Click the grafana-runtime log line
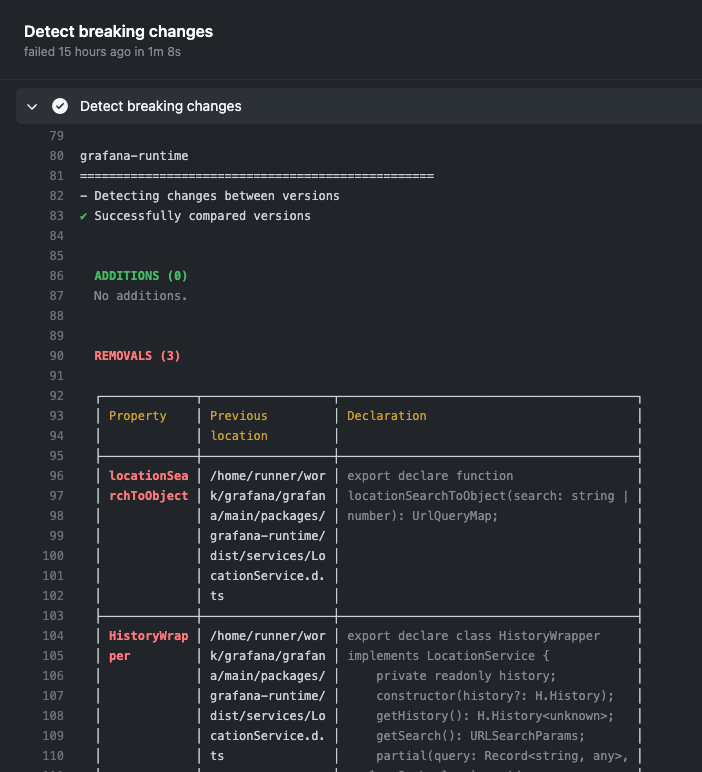Screen dimensions: 702x772 [x=134, y=156]
